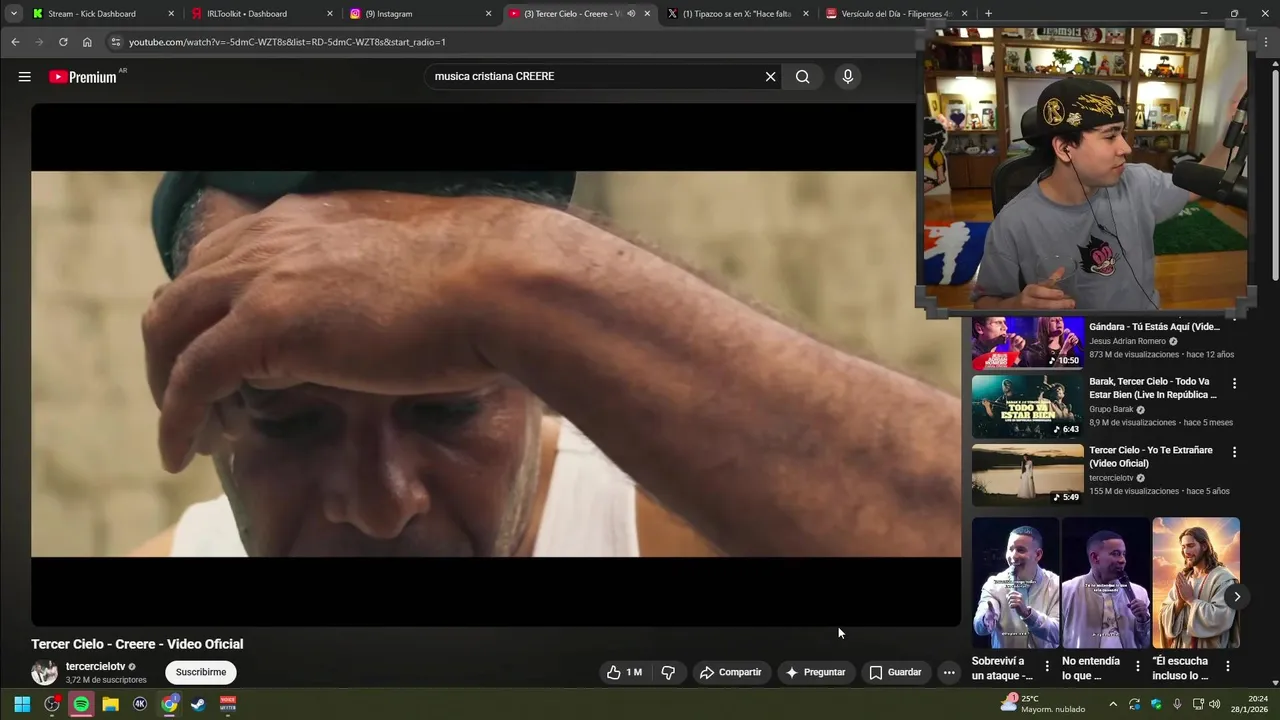This screenshot has height=720, width=1280.
Task: Click the Suscribirme button
Action: tap(201, 672)
